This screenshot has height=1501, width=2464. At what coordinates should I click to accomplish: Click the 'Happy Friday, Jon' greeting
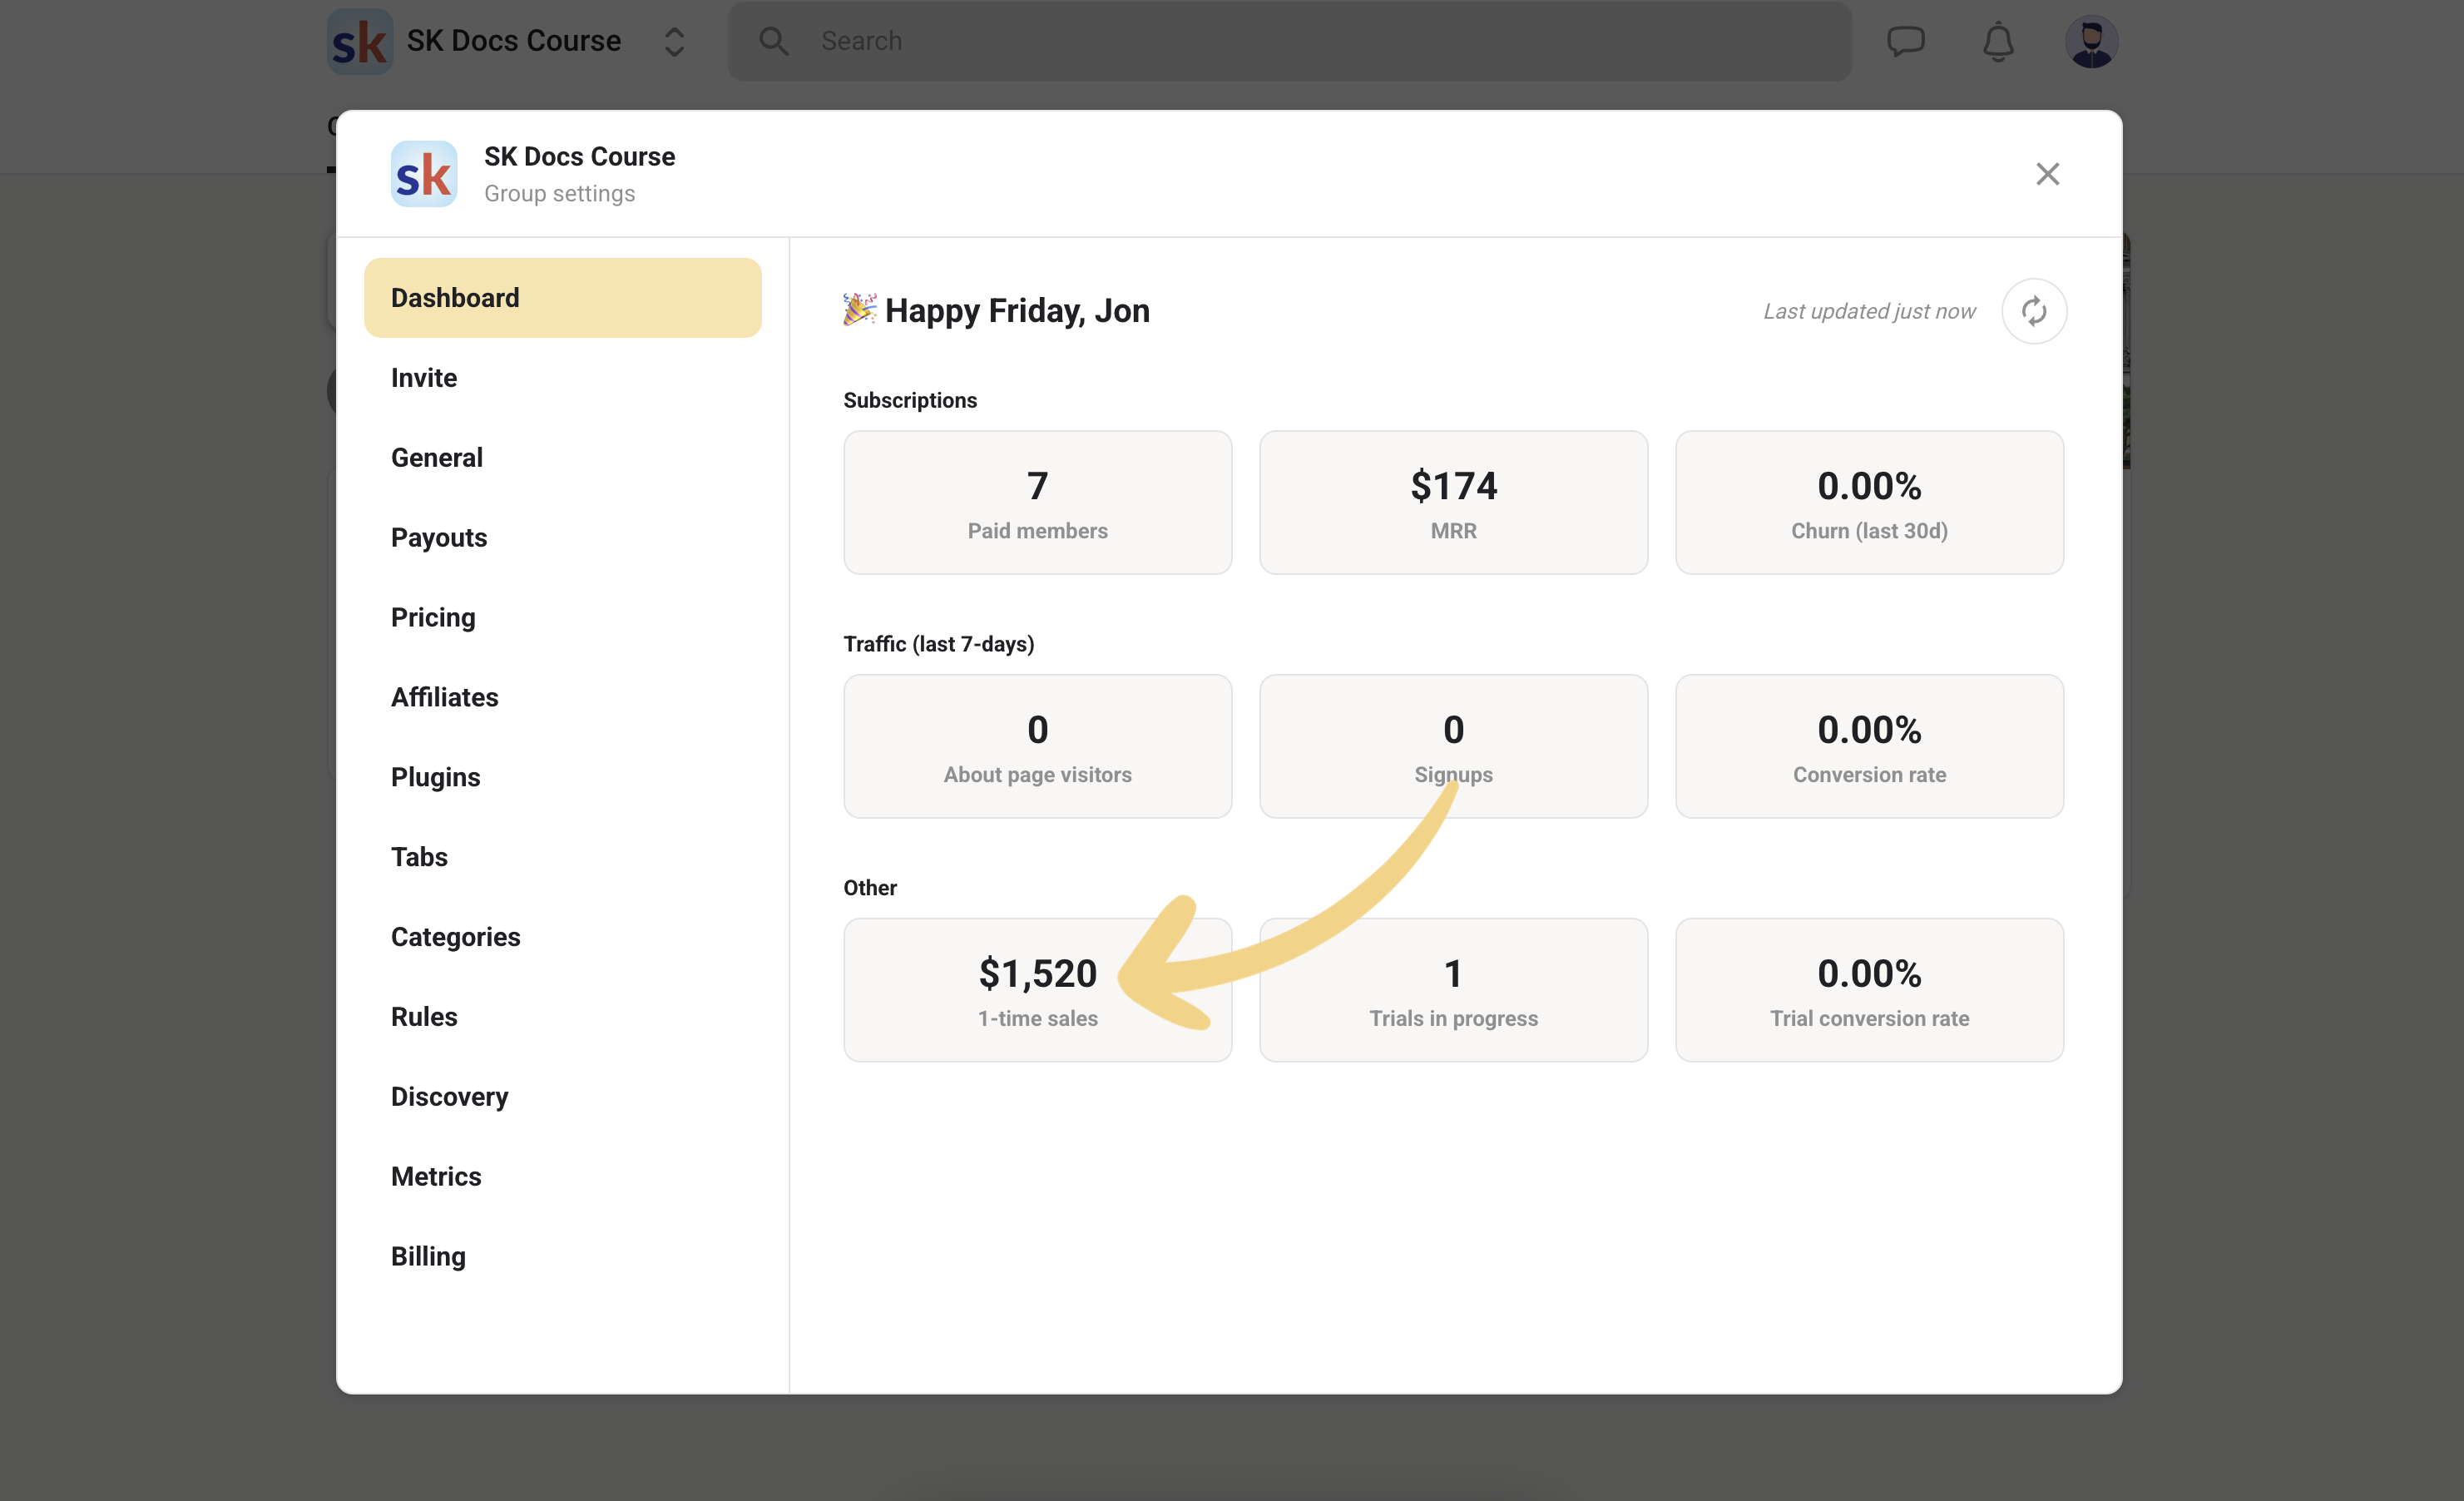tap(1017, 311)
